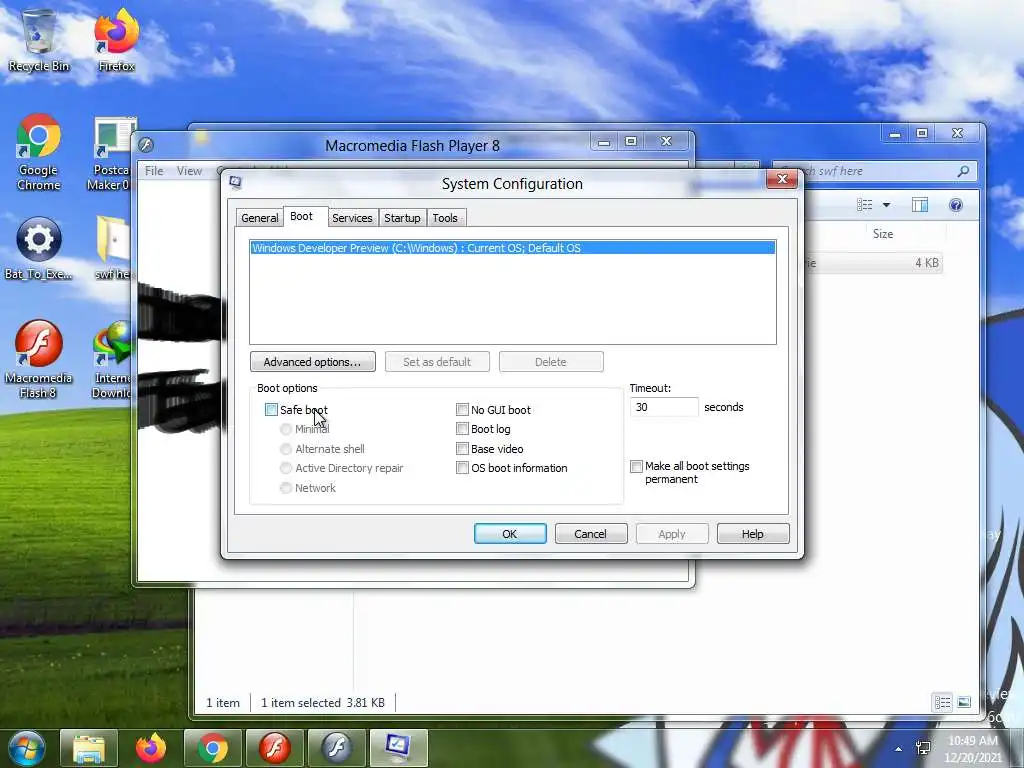Click the Apply button
The image size is (1024, 768).
[x=671, y=534]
